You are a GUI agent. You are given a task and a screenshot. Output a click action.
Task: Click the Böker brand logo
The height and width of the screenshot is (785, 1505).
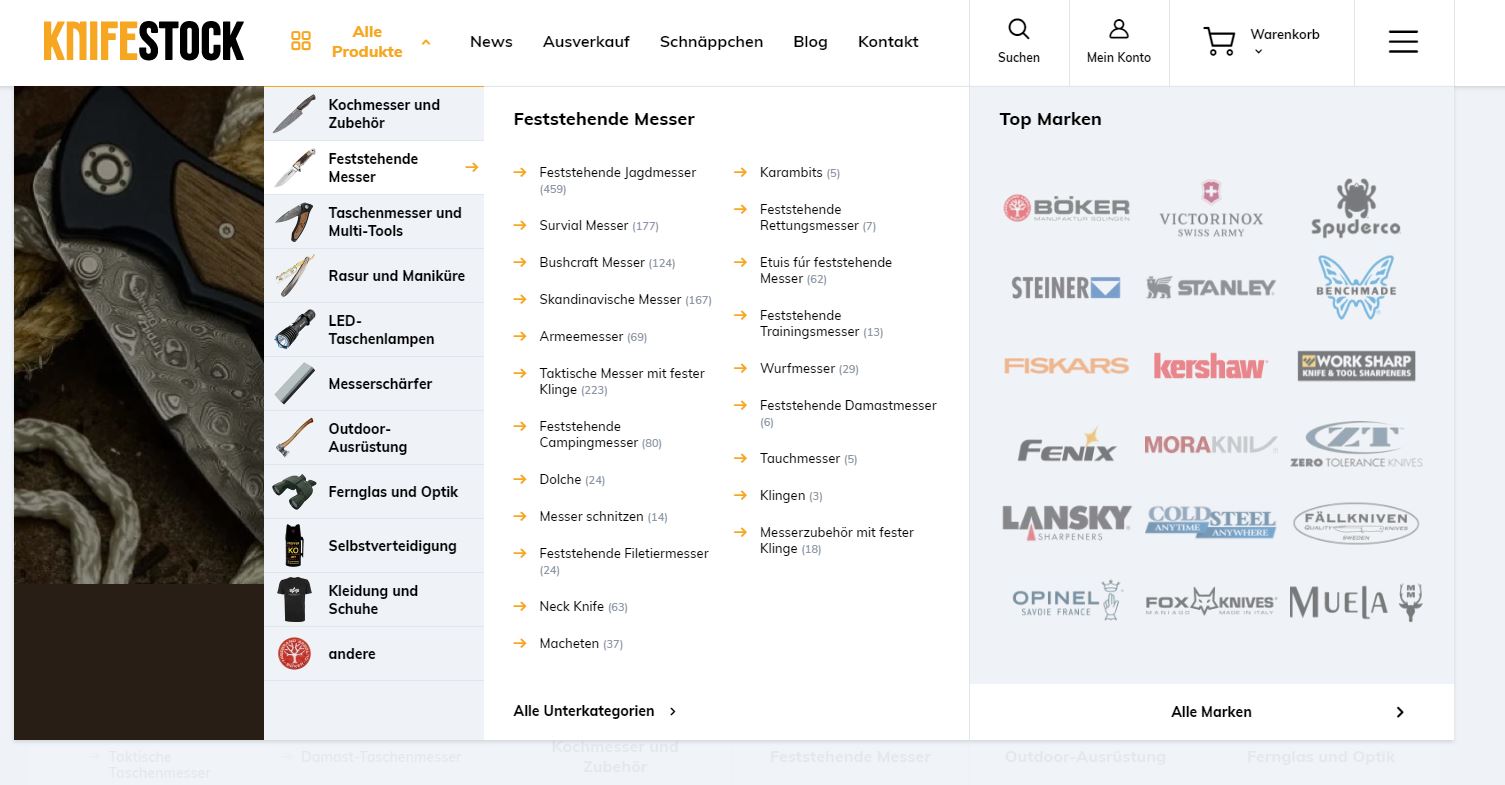coord(1066,208)
